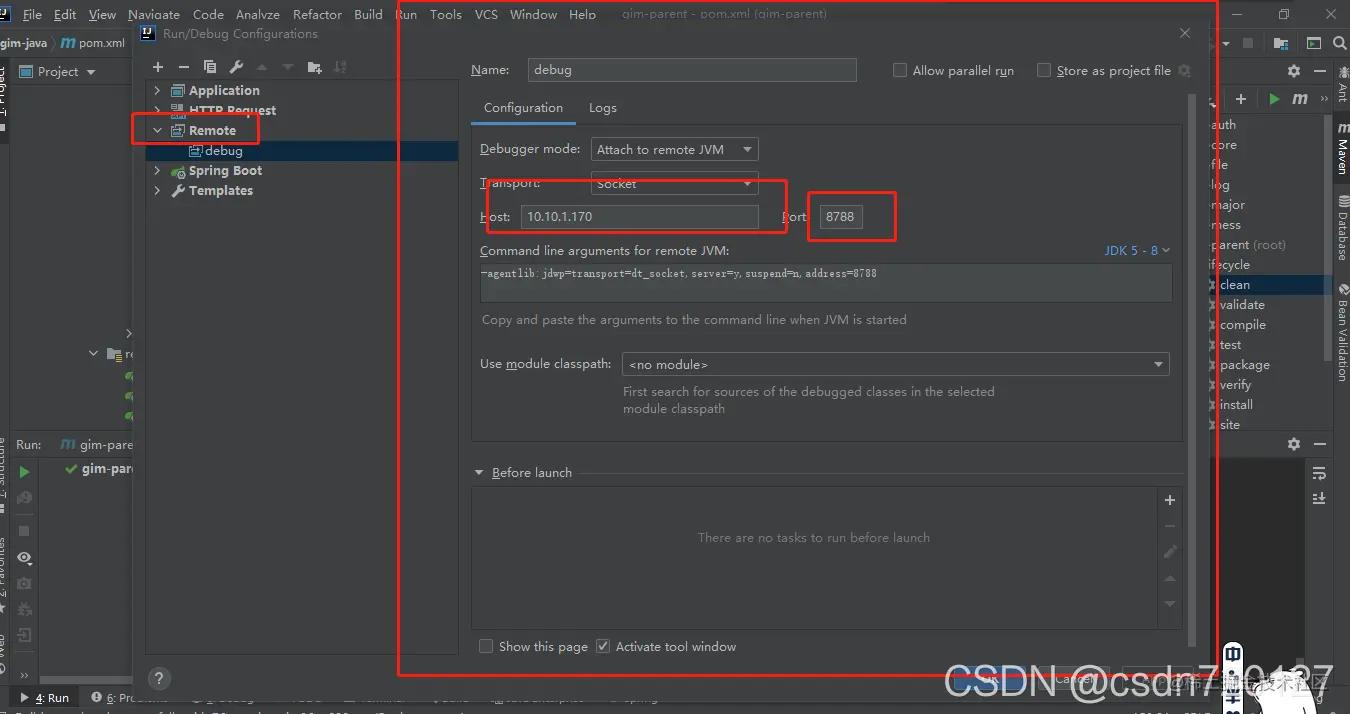
Task: Open the edit templates wrench icon
Action: [236, 67]
